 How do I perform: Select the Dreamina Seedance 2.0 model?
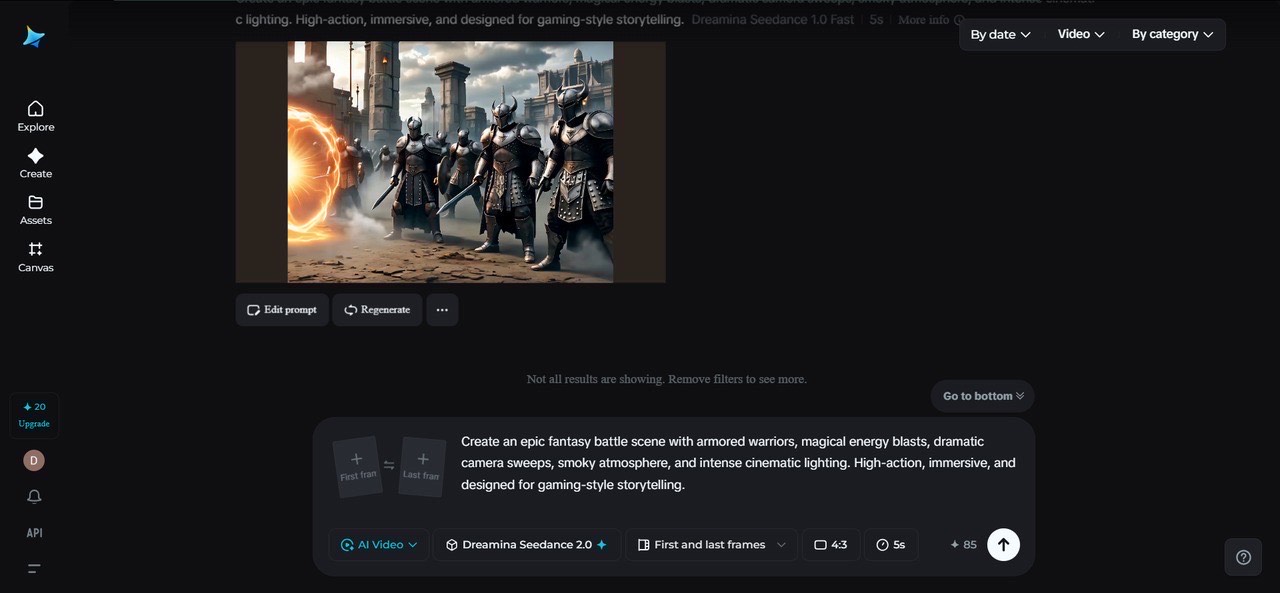click(526, 545)
